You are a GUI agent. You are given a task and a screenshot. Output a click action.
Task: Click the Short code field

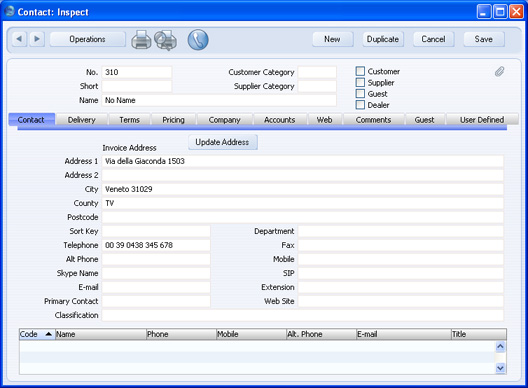click(x=137, y=86)
